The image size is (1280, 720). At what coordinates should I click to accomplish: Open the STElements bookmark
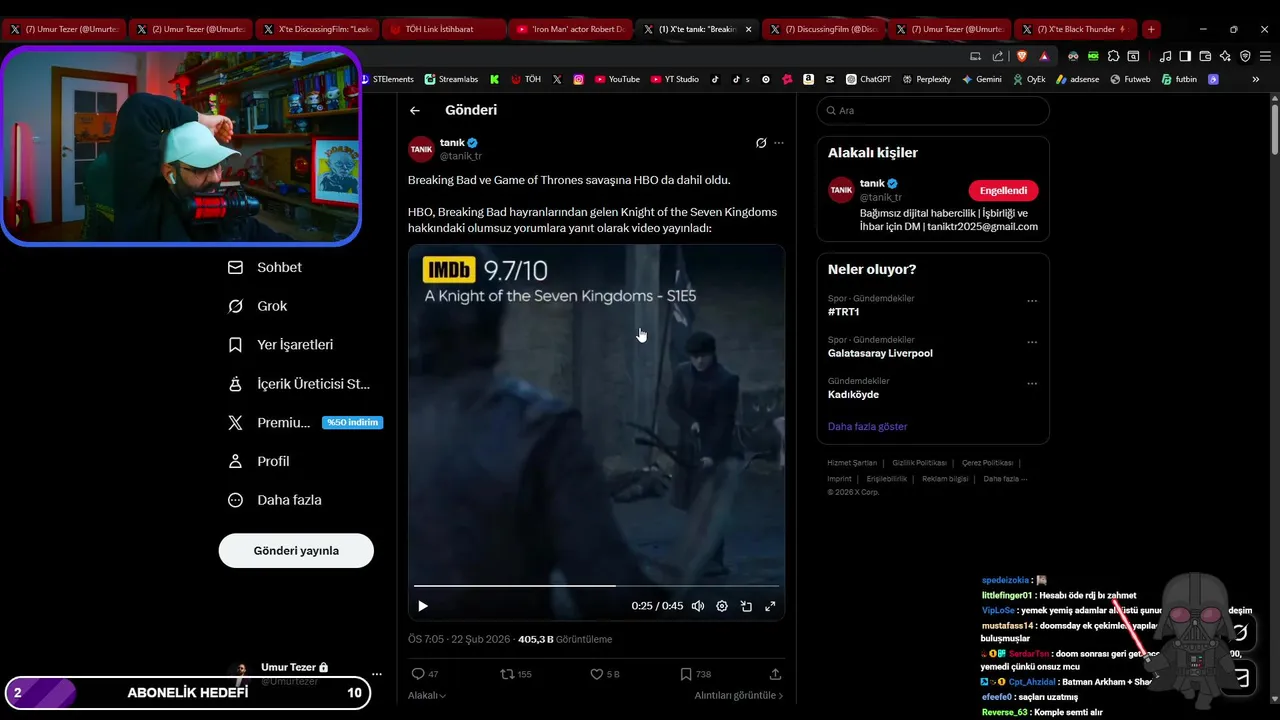coord(386,79)
